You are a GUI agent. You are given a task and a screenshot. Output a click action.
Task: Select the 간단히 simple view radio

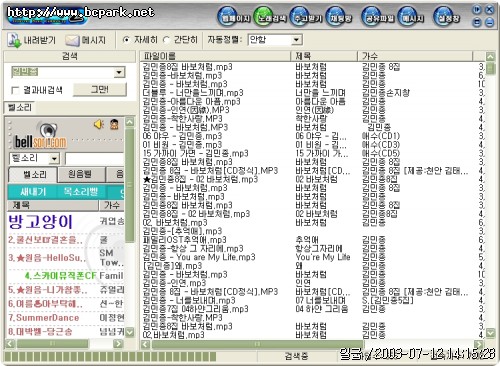[166, 40]
